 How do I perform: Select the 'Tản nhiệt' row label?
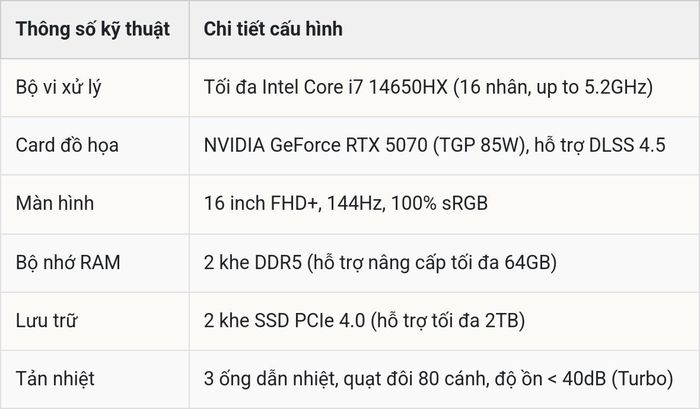coord(55,379)
